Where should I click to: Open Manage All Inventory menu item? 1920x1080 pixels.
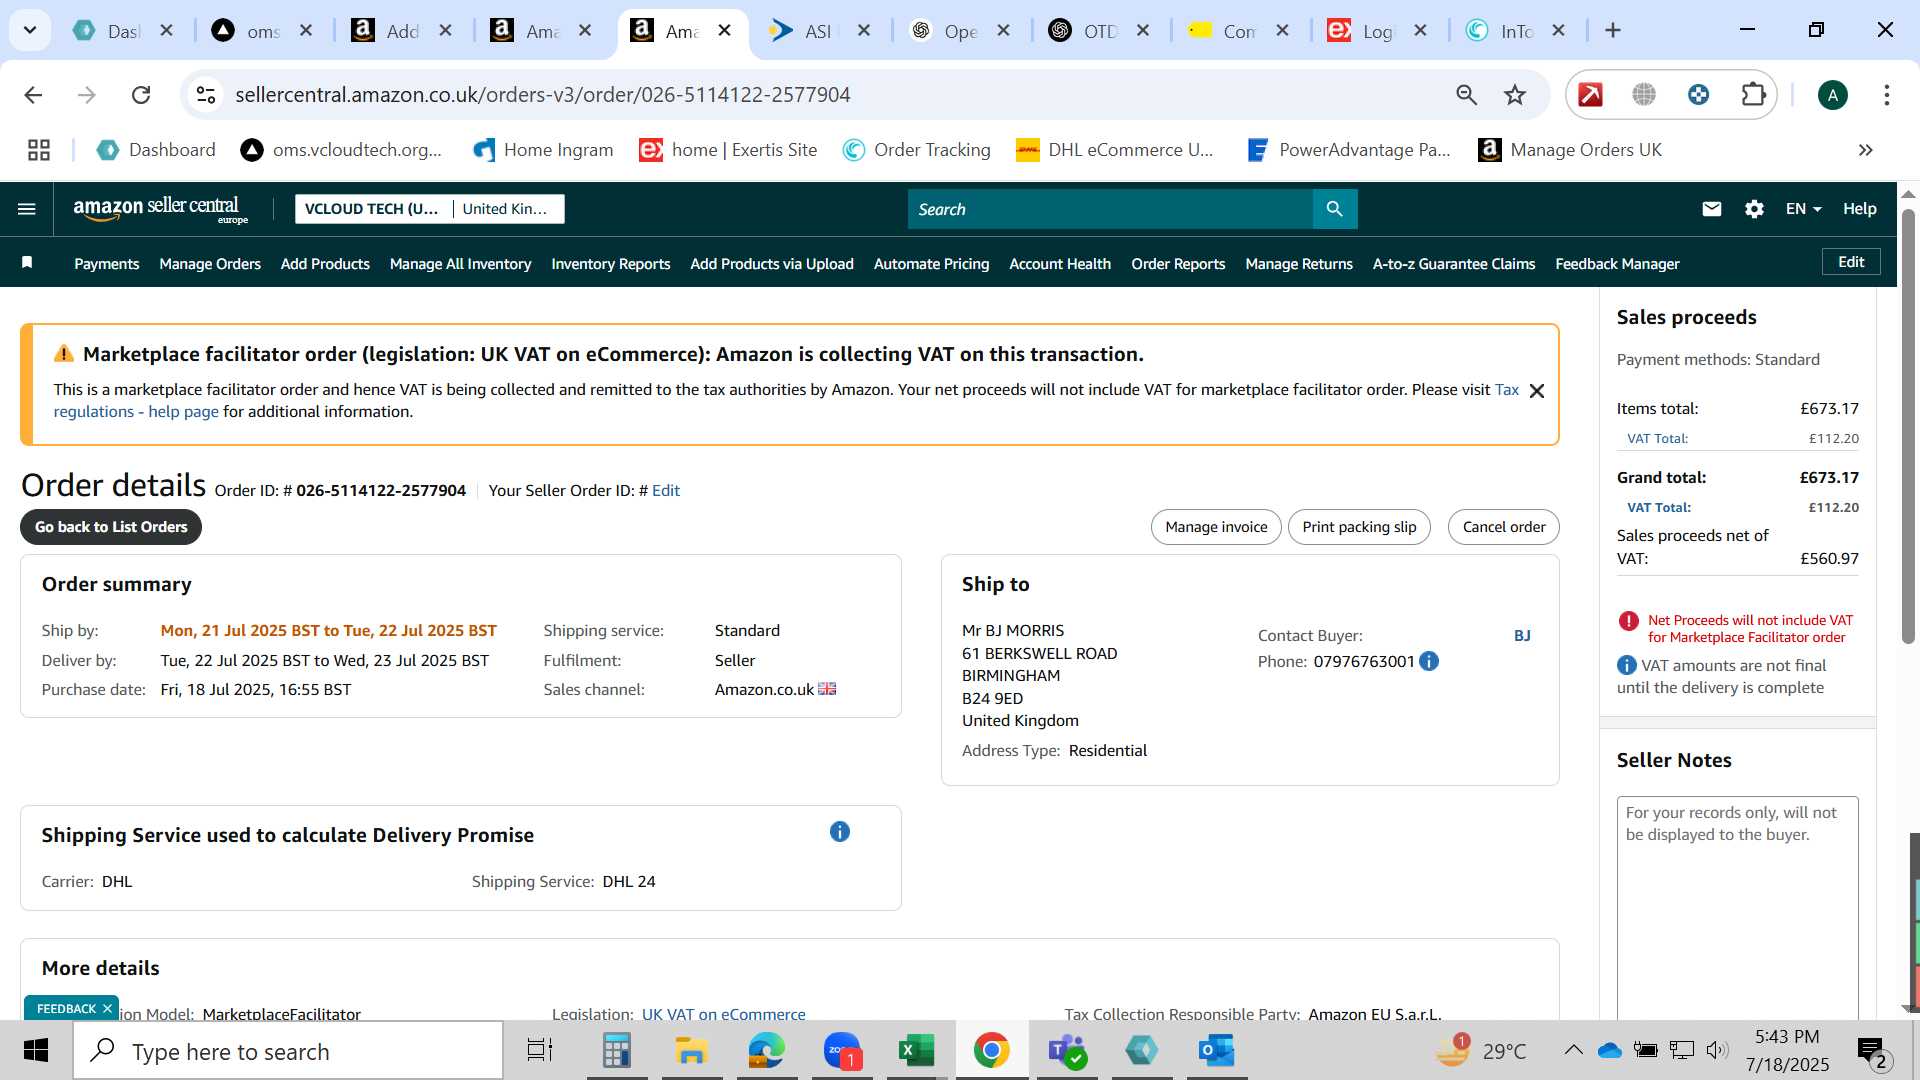460,264
